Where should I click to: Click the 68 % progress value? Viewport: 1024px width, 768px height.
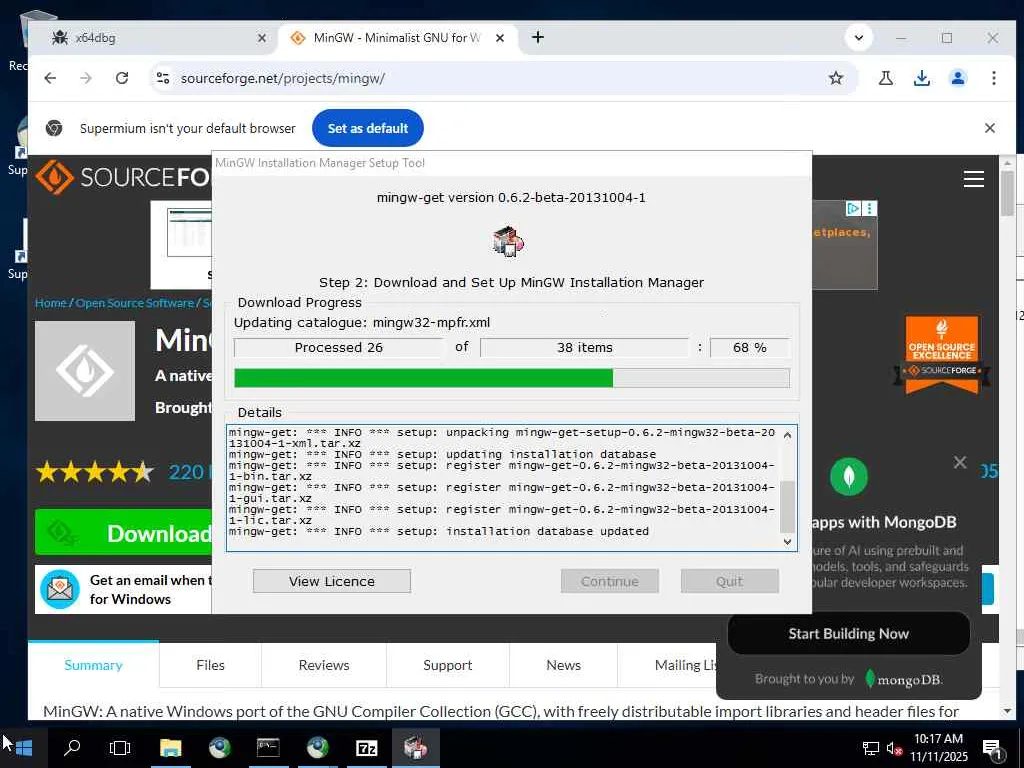point(750,347)
